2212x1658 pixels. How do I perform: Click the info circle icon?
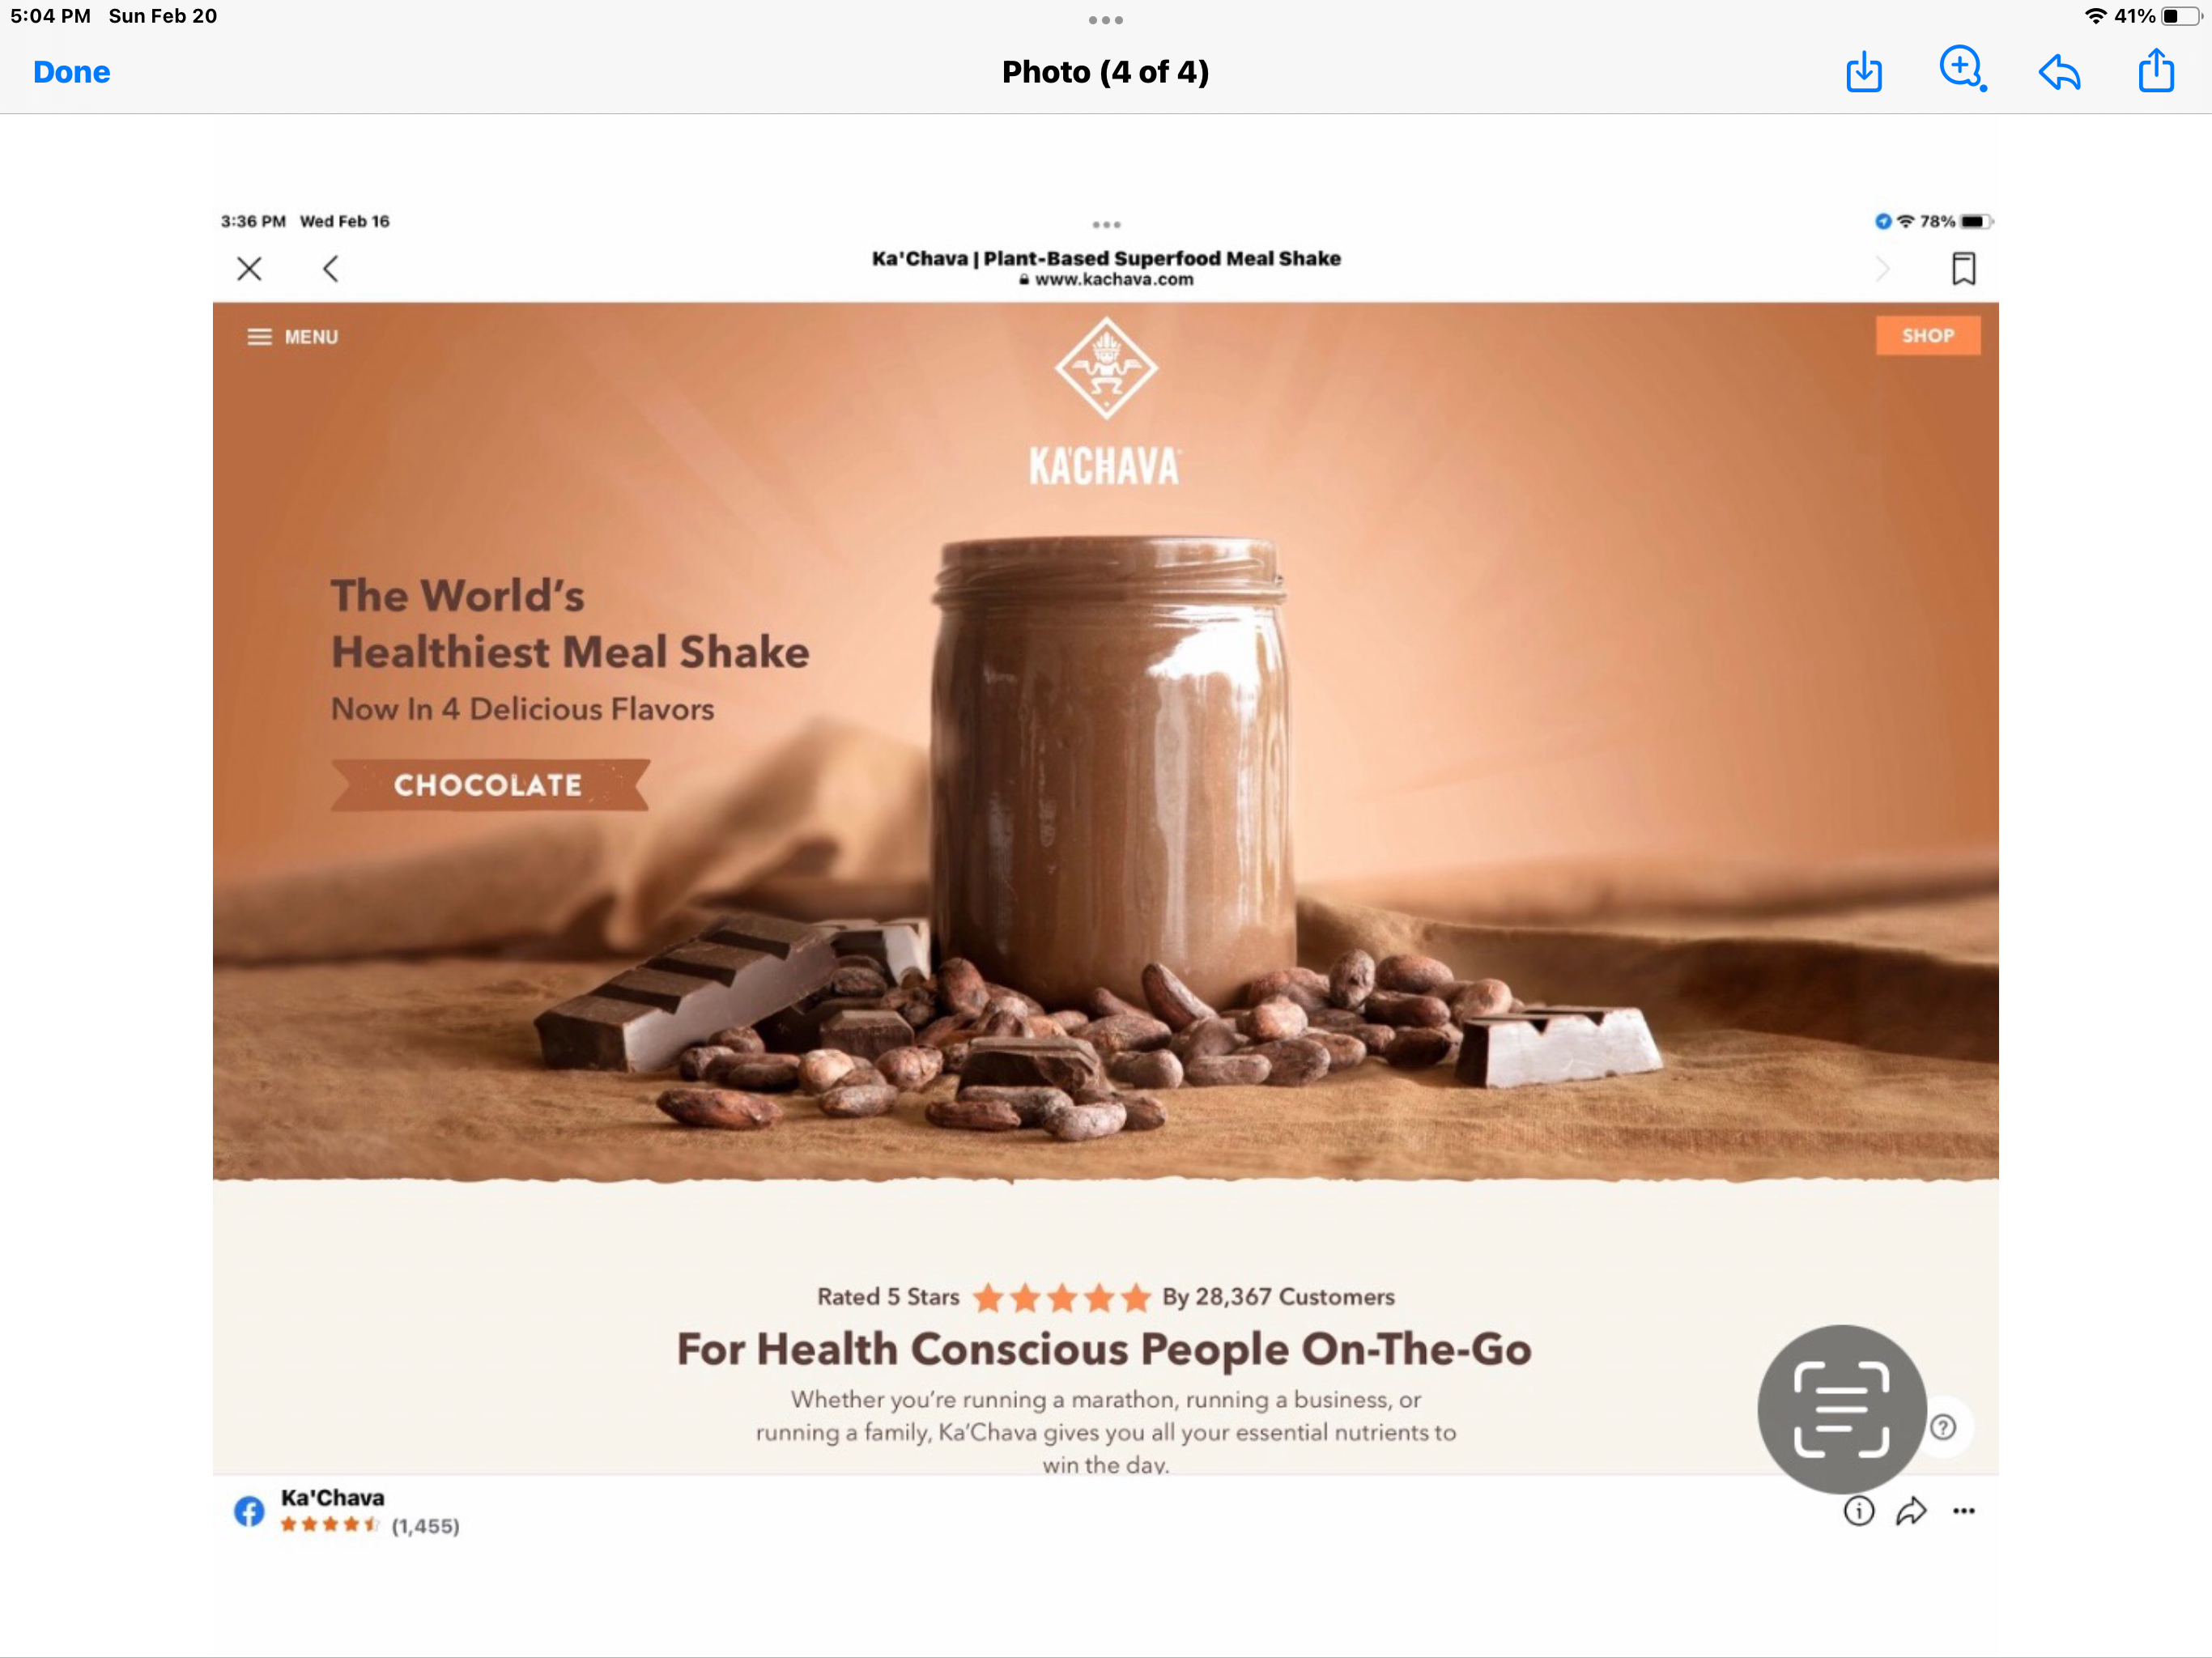[x=1858, y=1510]
